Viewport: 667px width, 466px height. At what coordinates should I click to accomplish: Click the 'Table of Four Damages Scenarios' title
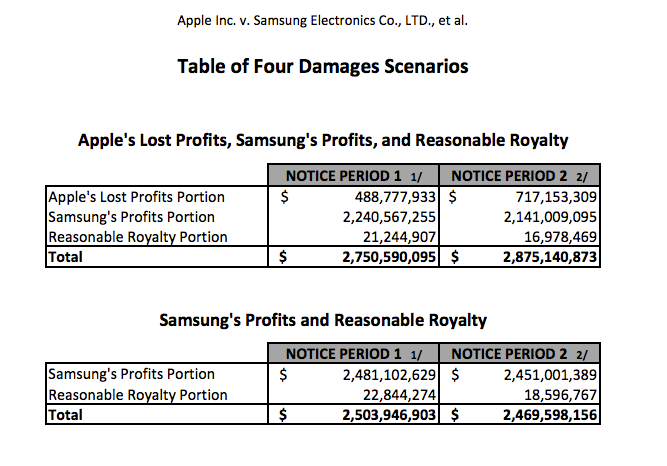pos(323,67)
